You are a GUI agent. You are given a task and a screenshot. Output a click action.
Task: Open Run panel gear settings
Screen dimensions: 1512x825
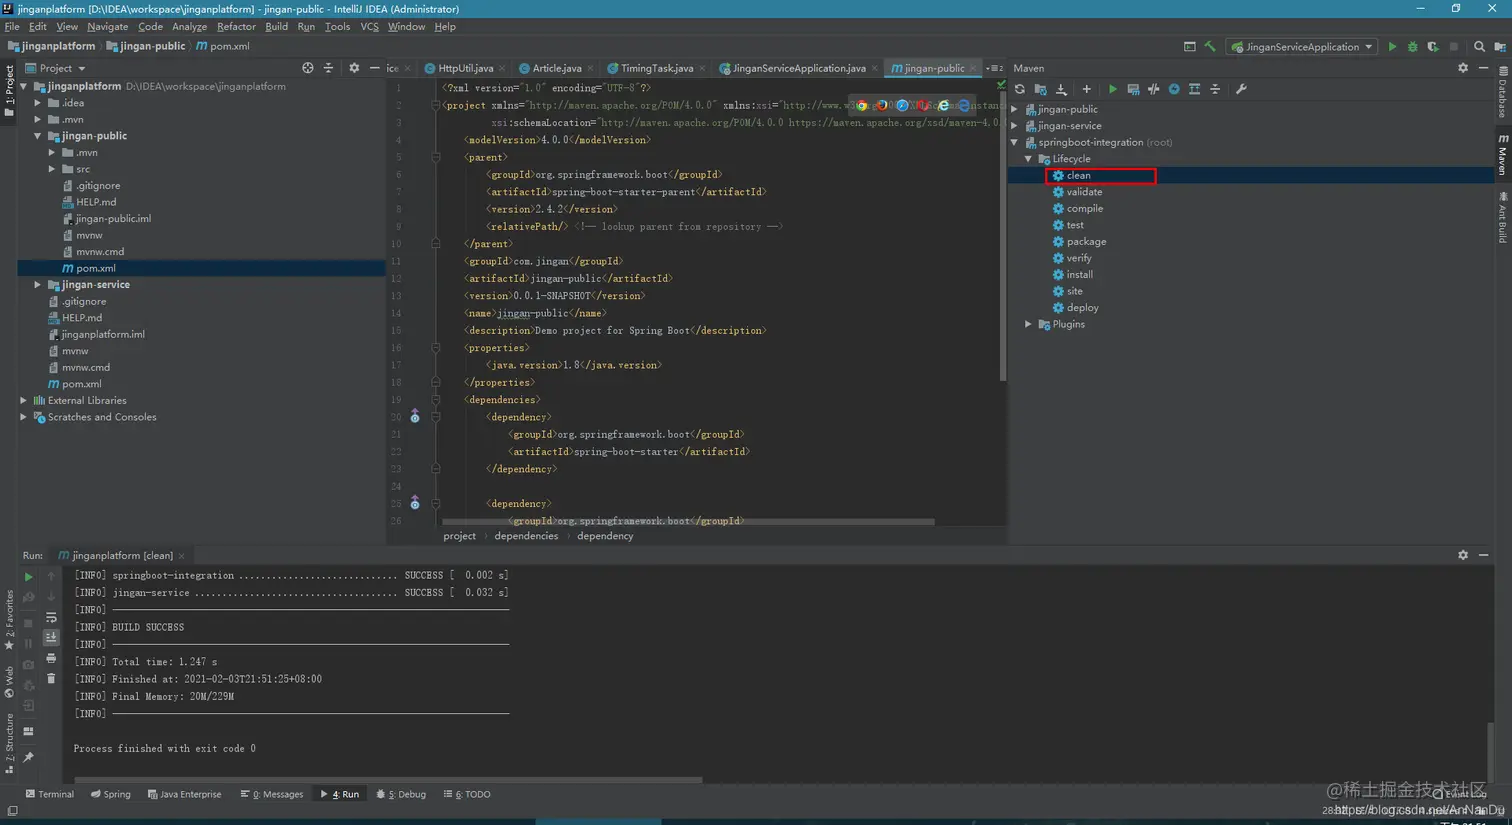click(x=1463, y=555)
